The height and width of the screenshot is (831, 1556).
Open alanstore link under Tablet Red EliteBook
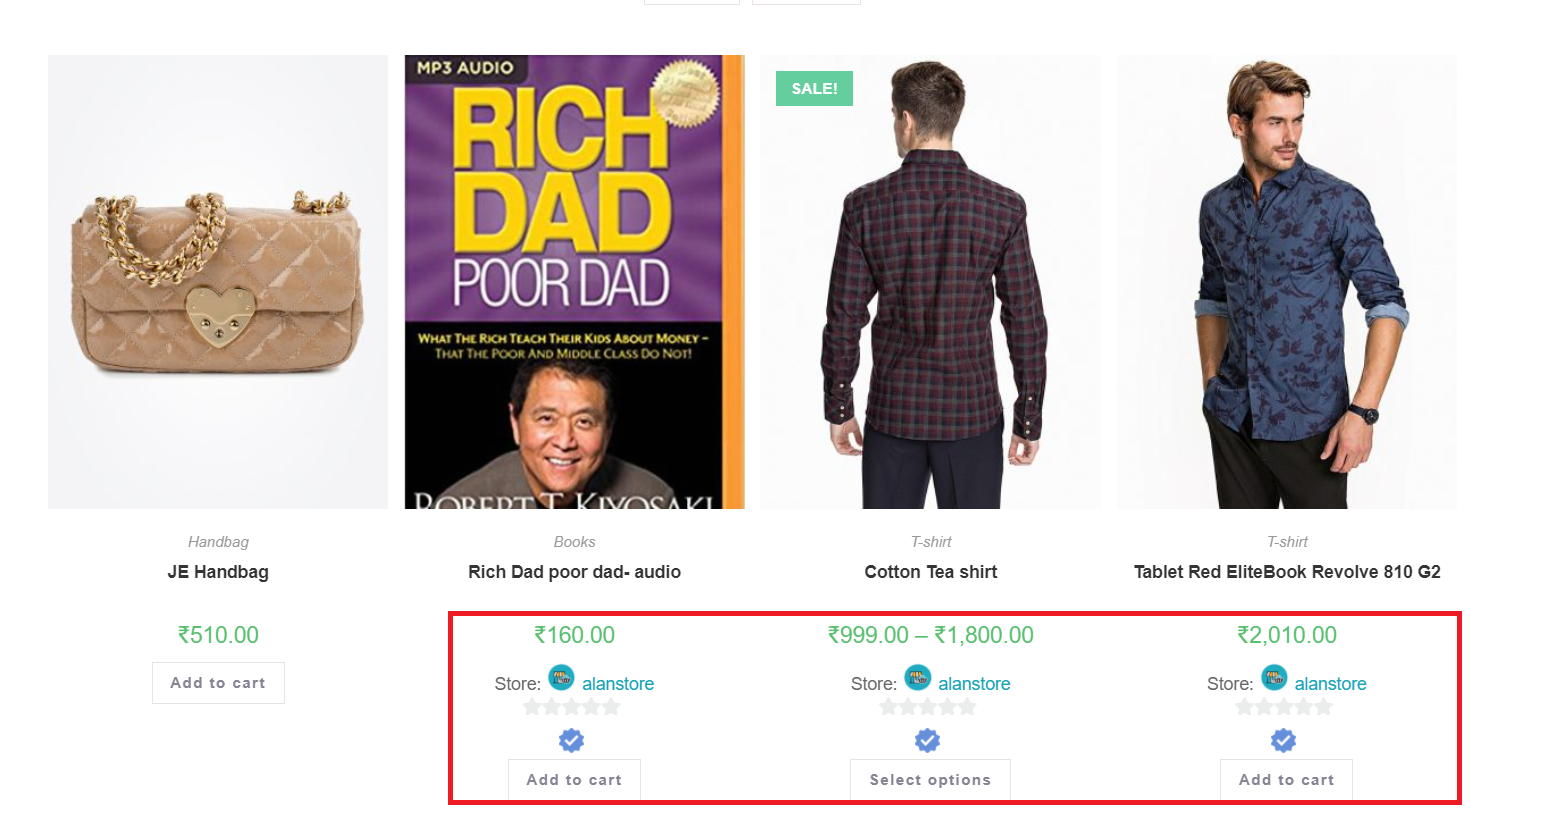pyautogui.click(x=1330, y=684)
